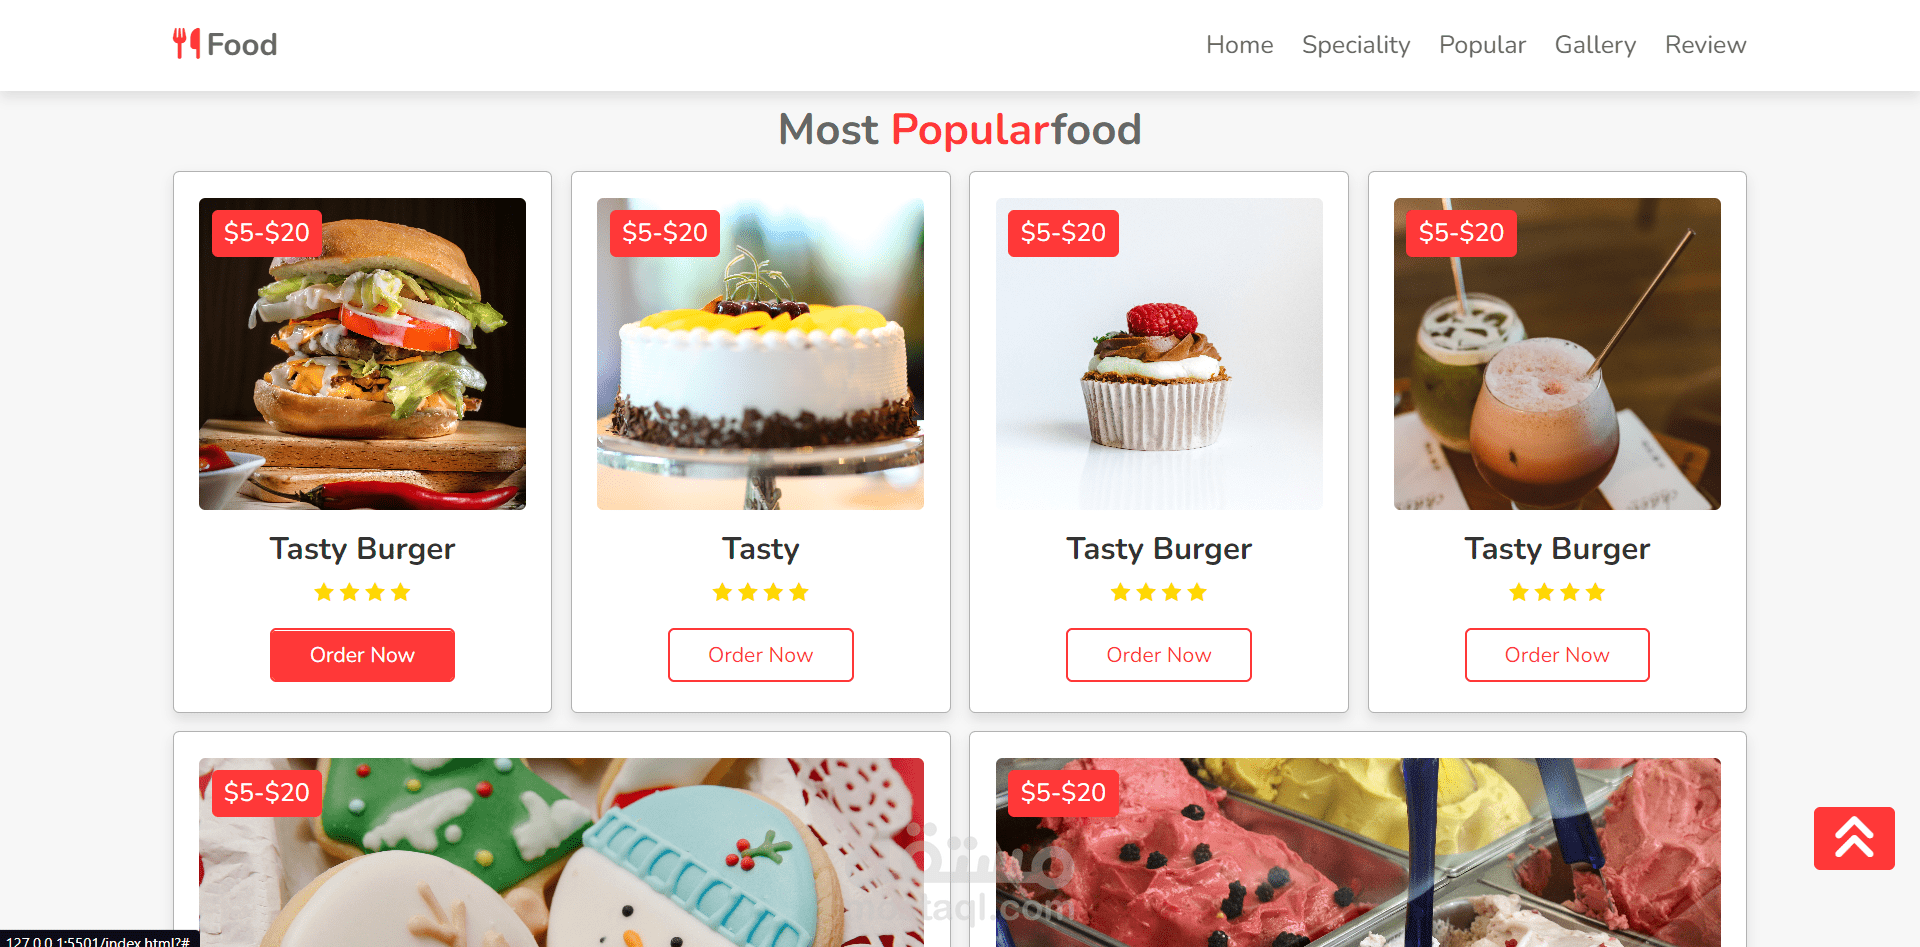
Task: Select the burger photo thumbnail
Action: tap(362, 354)
